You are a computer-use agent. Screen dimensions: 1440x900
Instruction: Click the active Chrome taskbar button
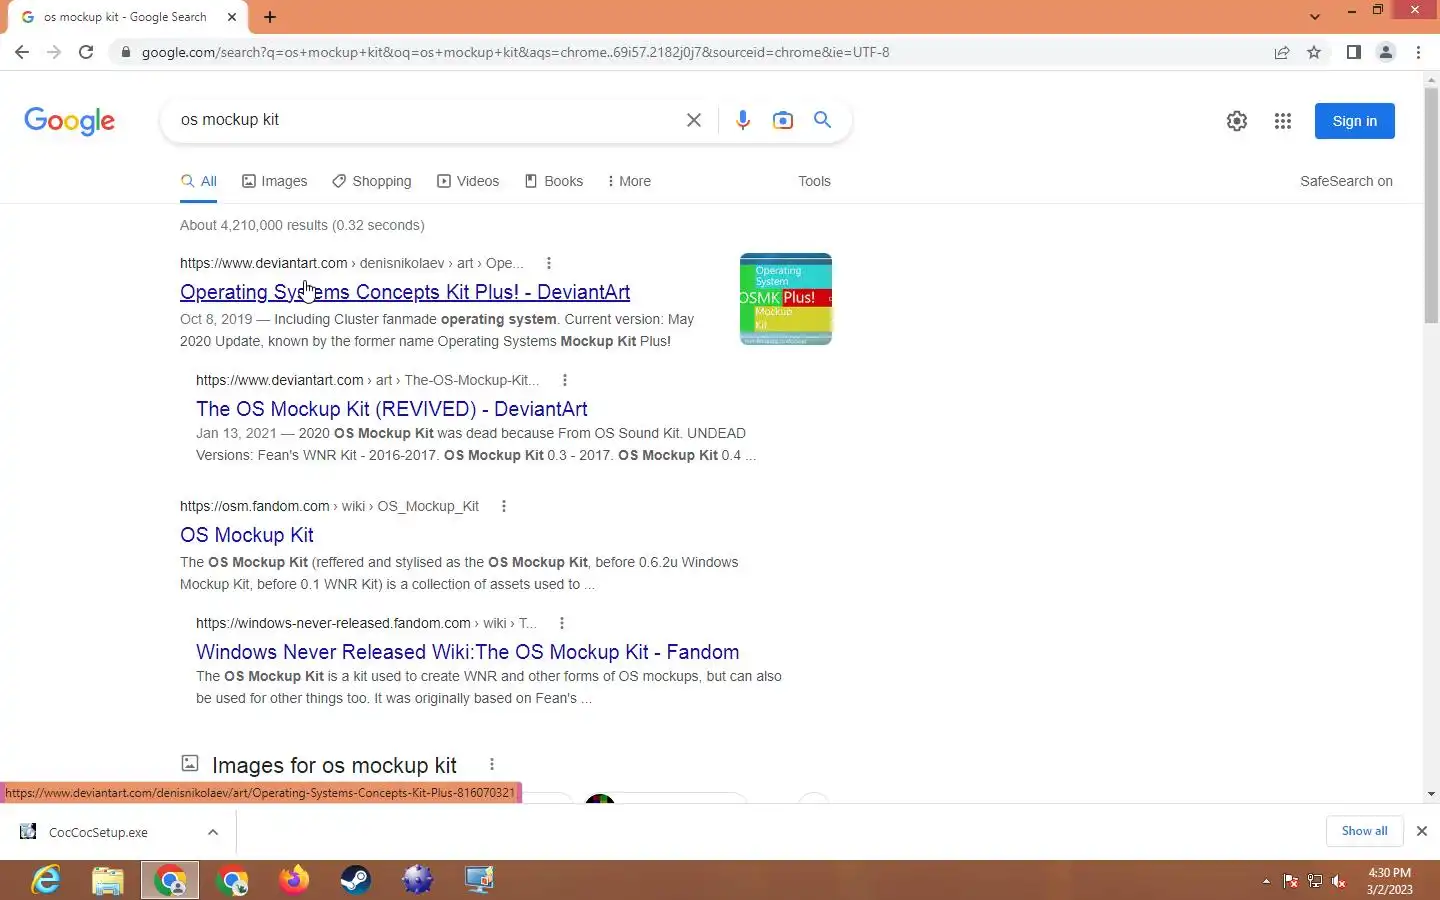[170, 880]
